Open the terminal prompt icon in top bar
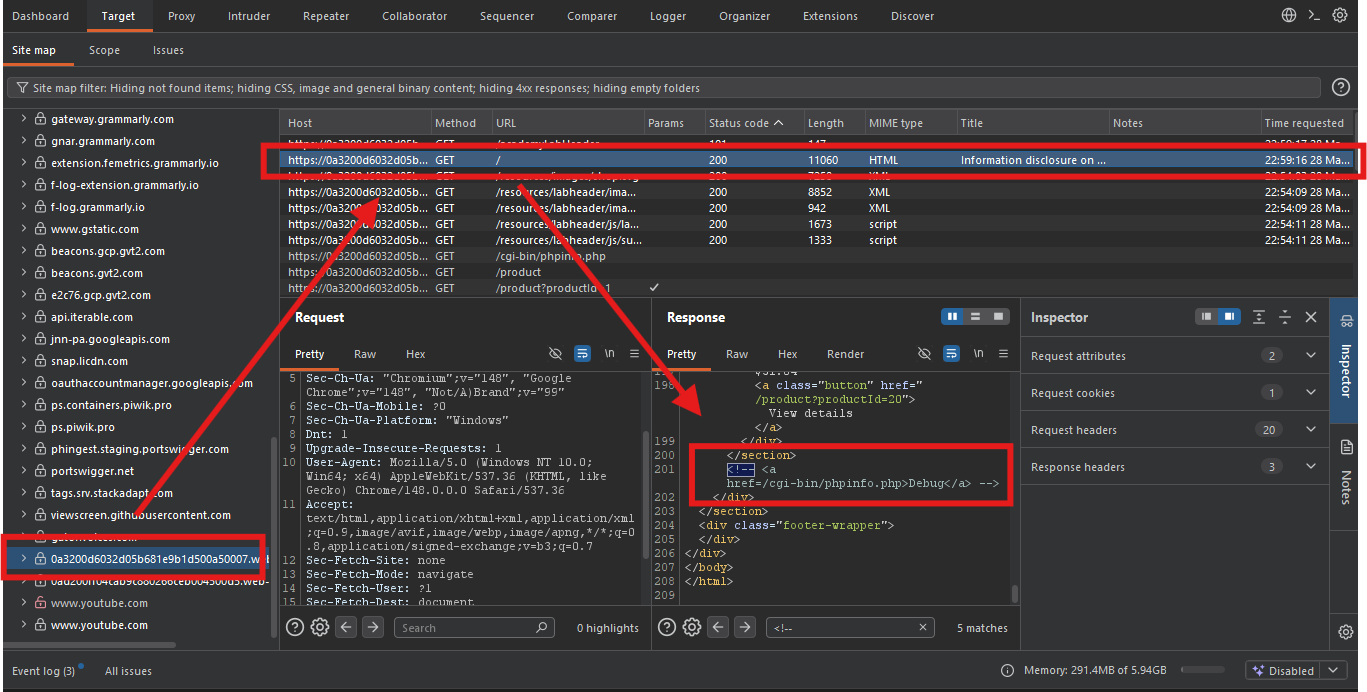This screenshot has height=692, width=1367. 1314,15
